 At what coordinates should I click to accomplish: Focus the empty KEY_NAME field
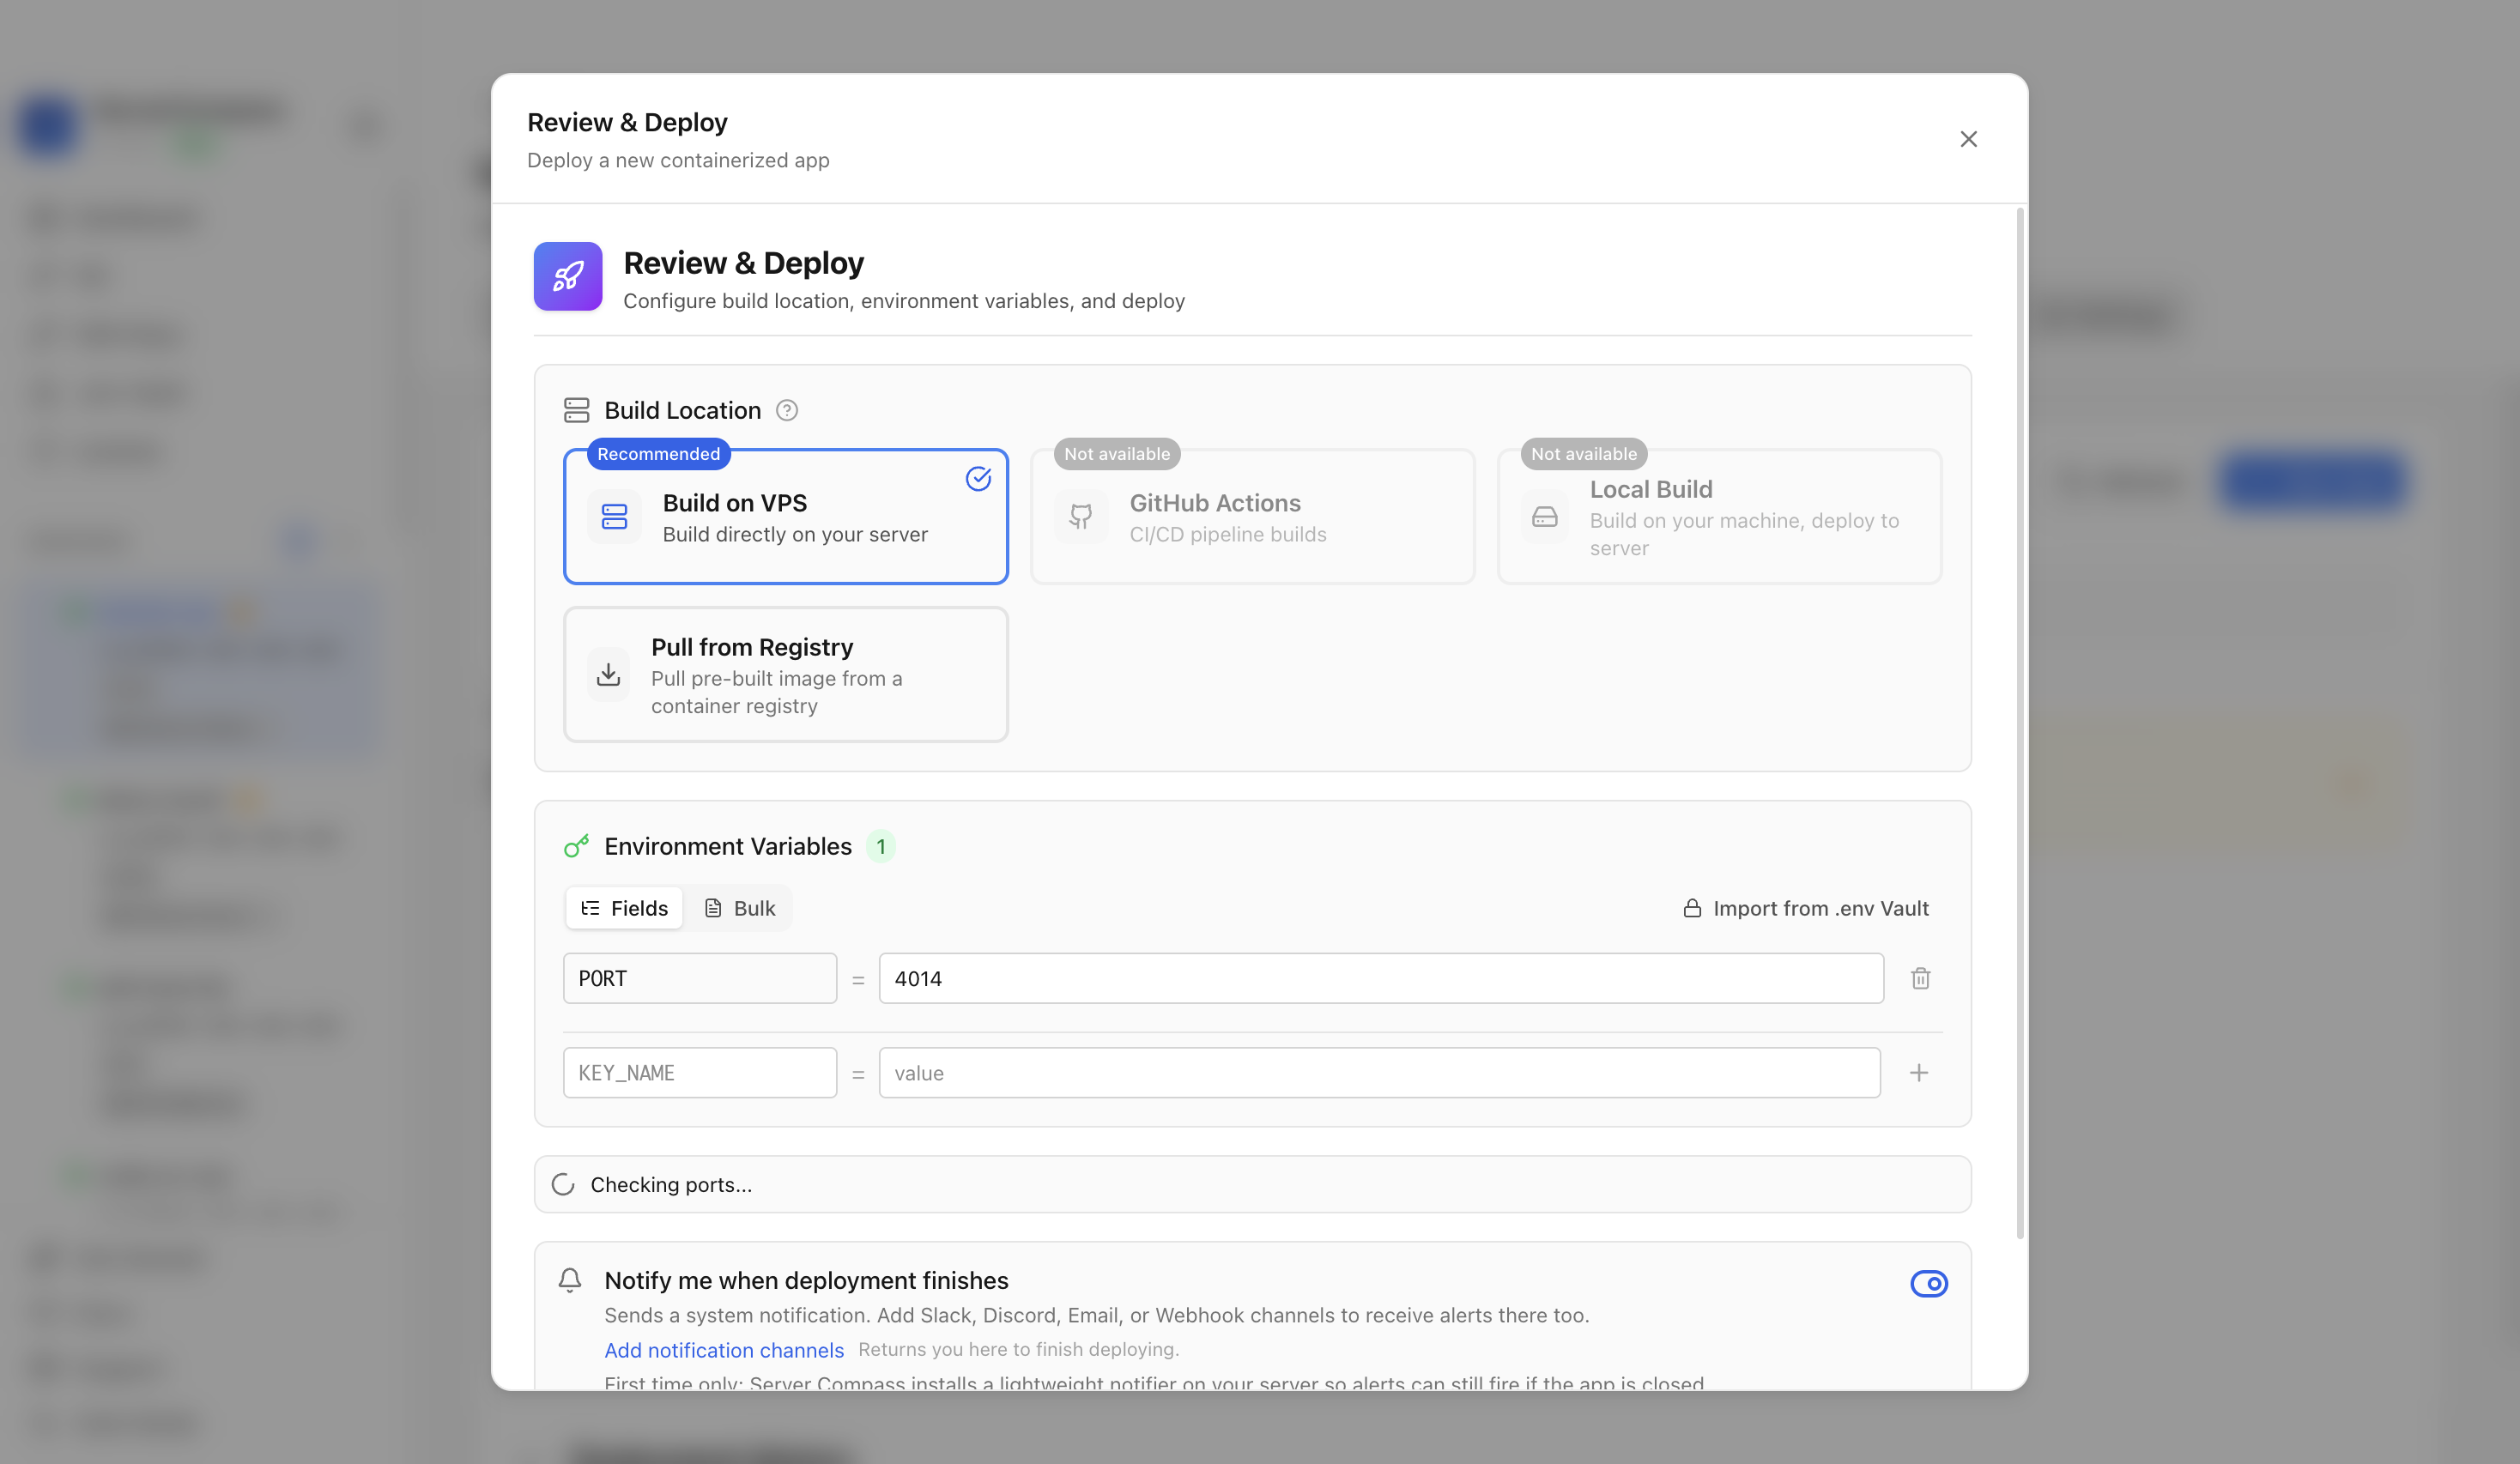tap(700, 1073)
